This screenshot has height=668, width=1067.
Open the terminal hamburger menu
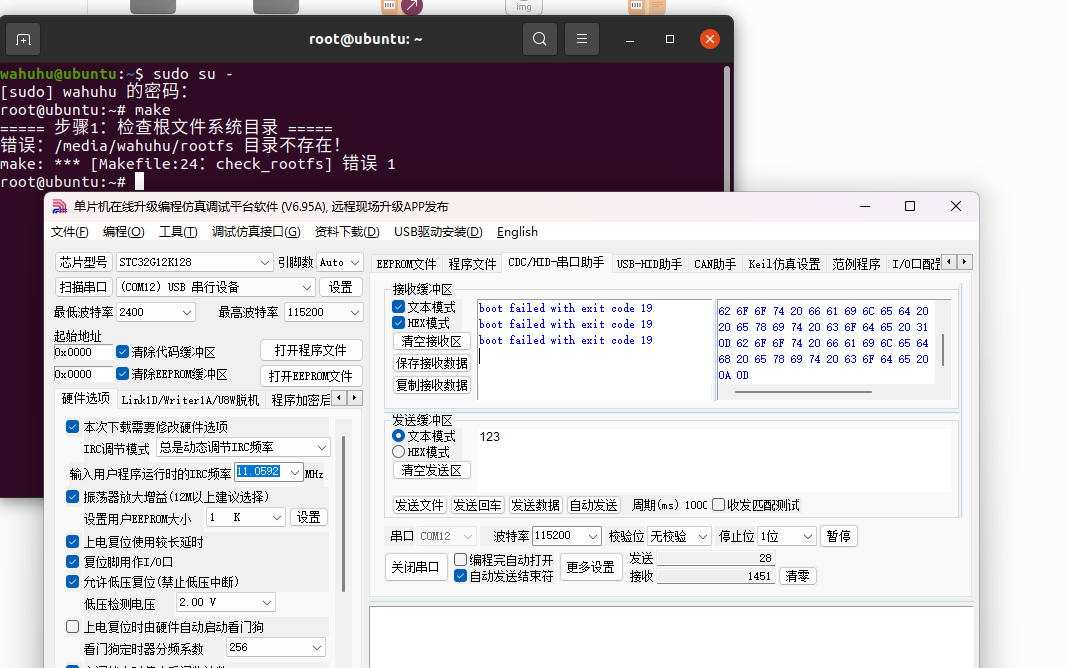pyautogui.click(x=581, y=39)
